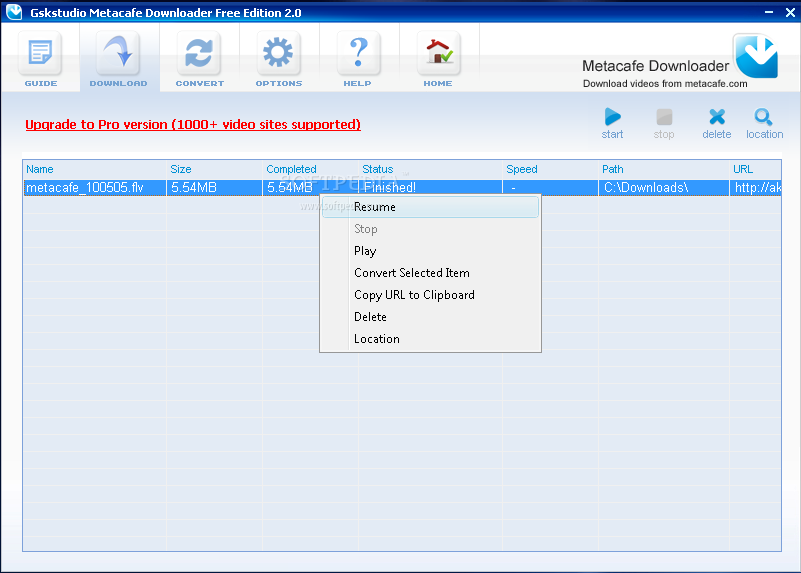Sort by the Size column header
The height and width of the screenshot is (573, 801).
coord(215,169)
